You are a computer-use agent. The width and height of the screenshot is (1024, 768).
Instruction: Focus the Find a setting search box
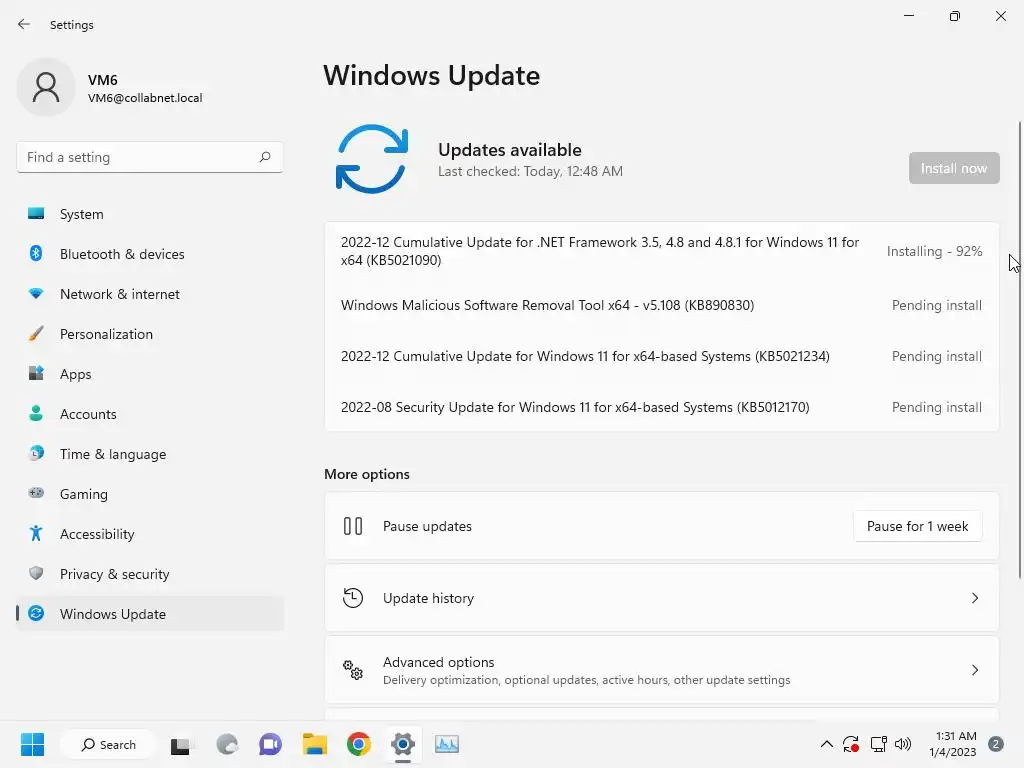tap(150, 157)
